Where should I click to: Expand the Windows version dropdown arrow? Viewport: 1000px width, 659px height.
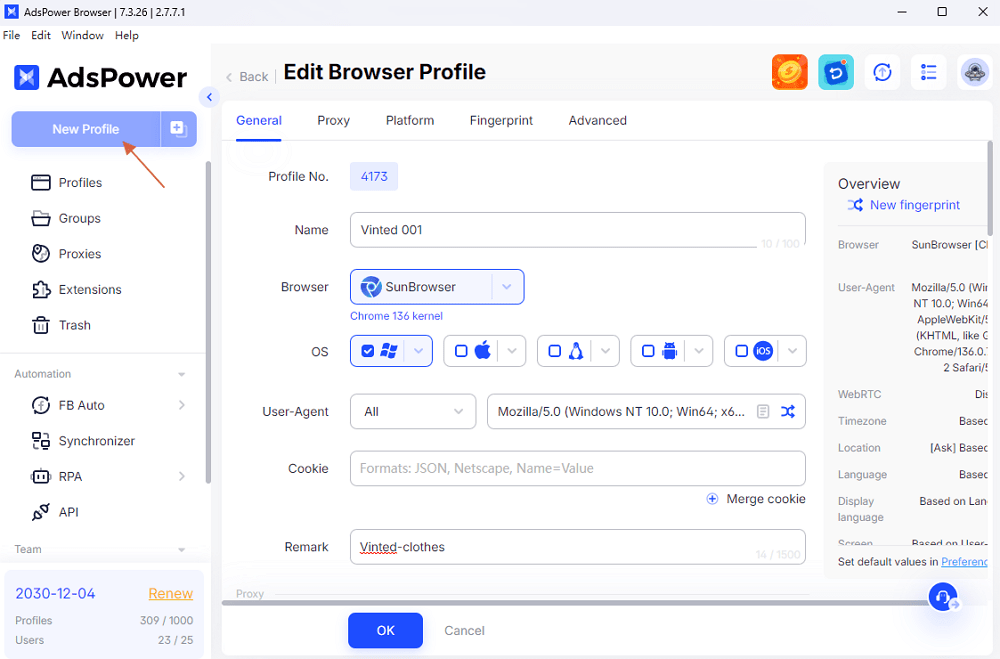tap(418, 351)
